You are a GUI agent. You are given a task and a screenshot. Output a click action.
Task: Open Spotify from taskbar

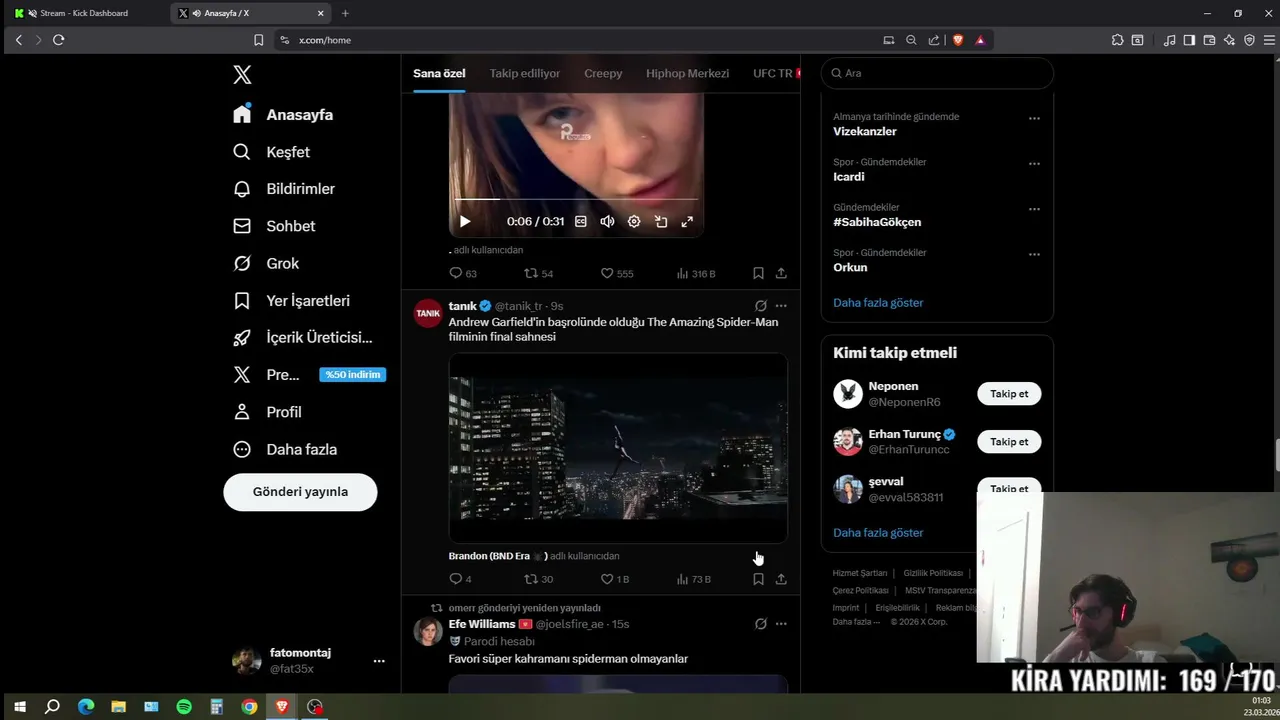184,707
